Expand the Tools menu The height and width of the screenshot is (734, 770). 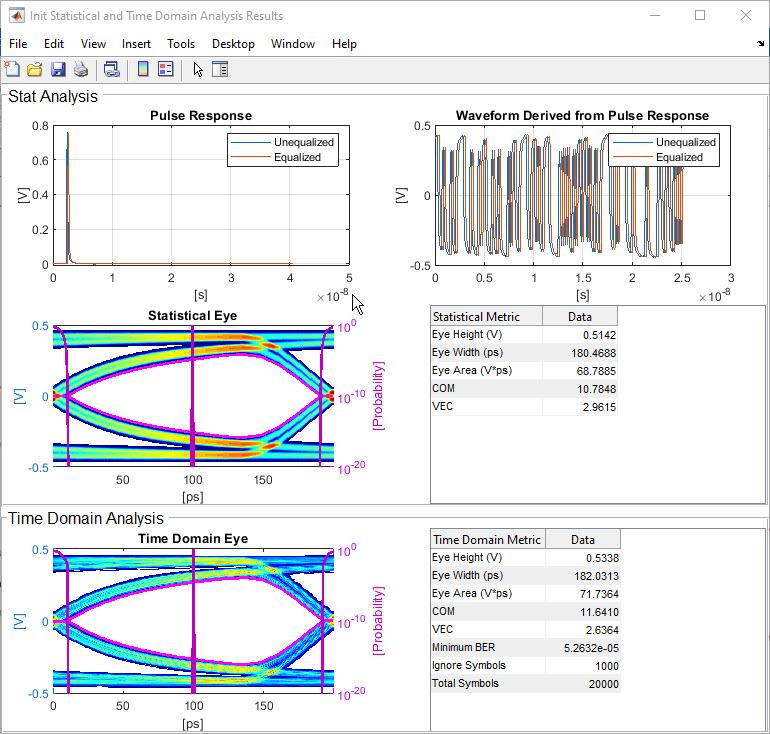point(181,44)
